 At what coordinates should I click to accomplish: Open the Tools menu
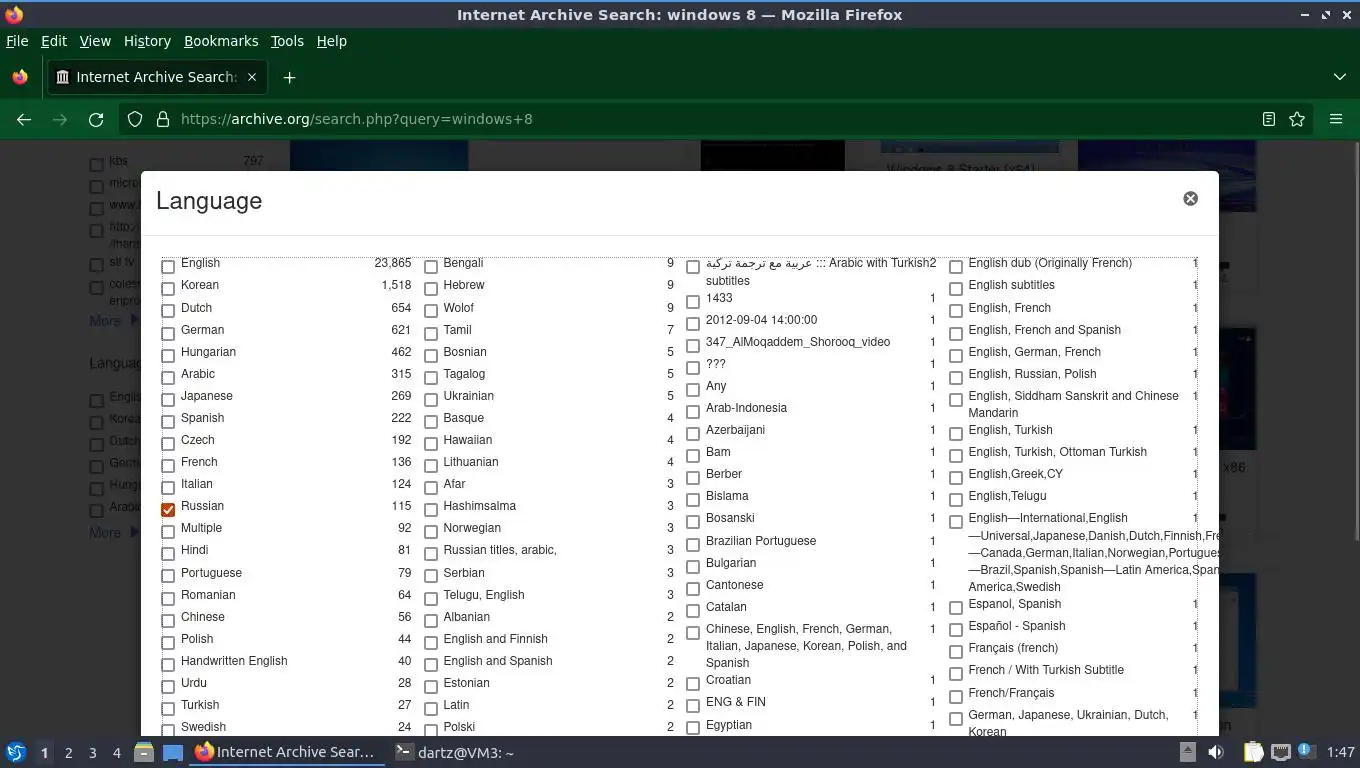pos(287,41)
